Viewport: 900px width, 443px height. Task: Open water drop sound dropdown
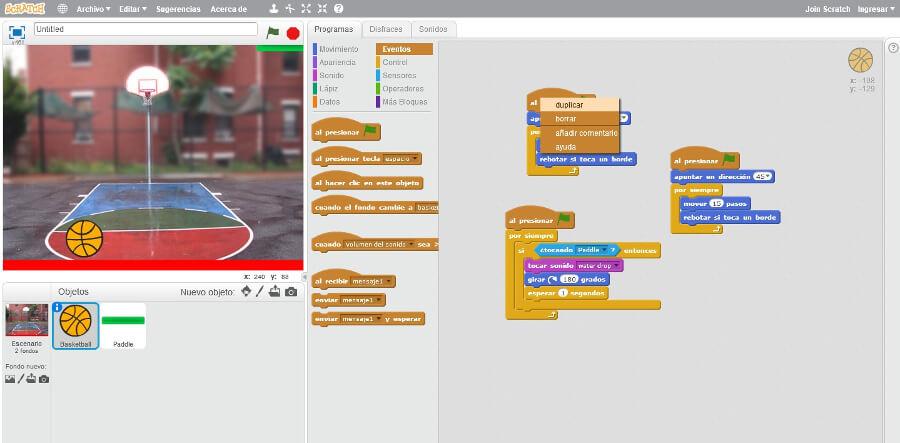pos(599,266)
